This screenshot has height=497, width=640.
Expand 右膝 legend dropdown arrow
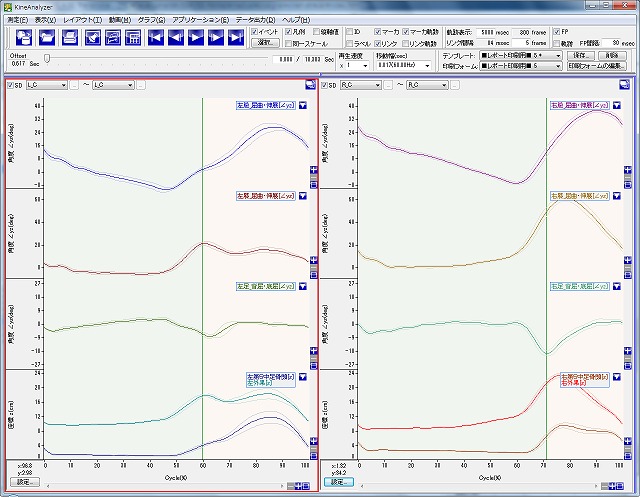[x=617, y=196]
